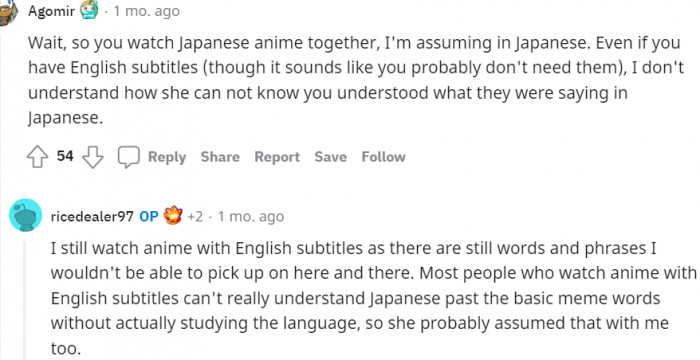The width and height of the screenshot is (700, 360).
Task: Downvote Agomir's comment
Action: pyautogui.click(x=93, y=157)
